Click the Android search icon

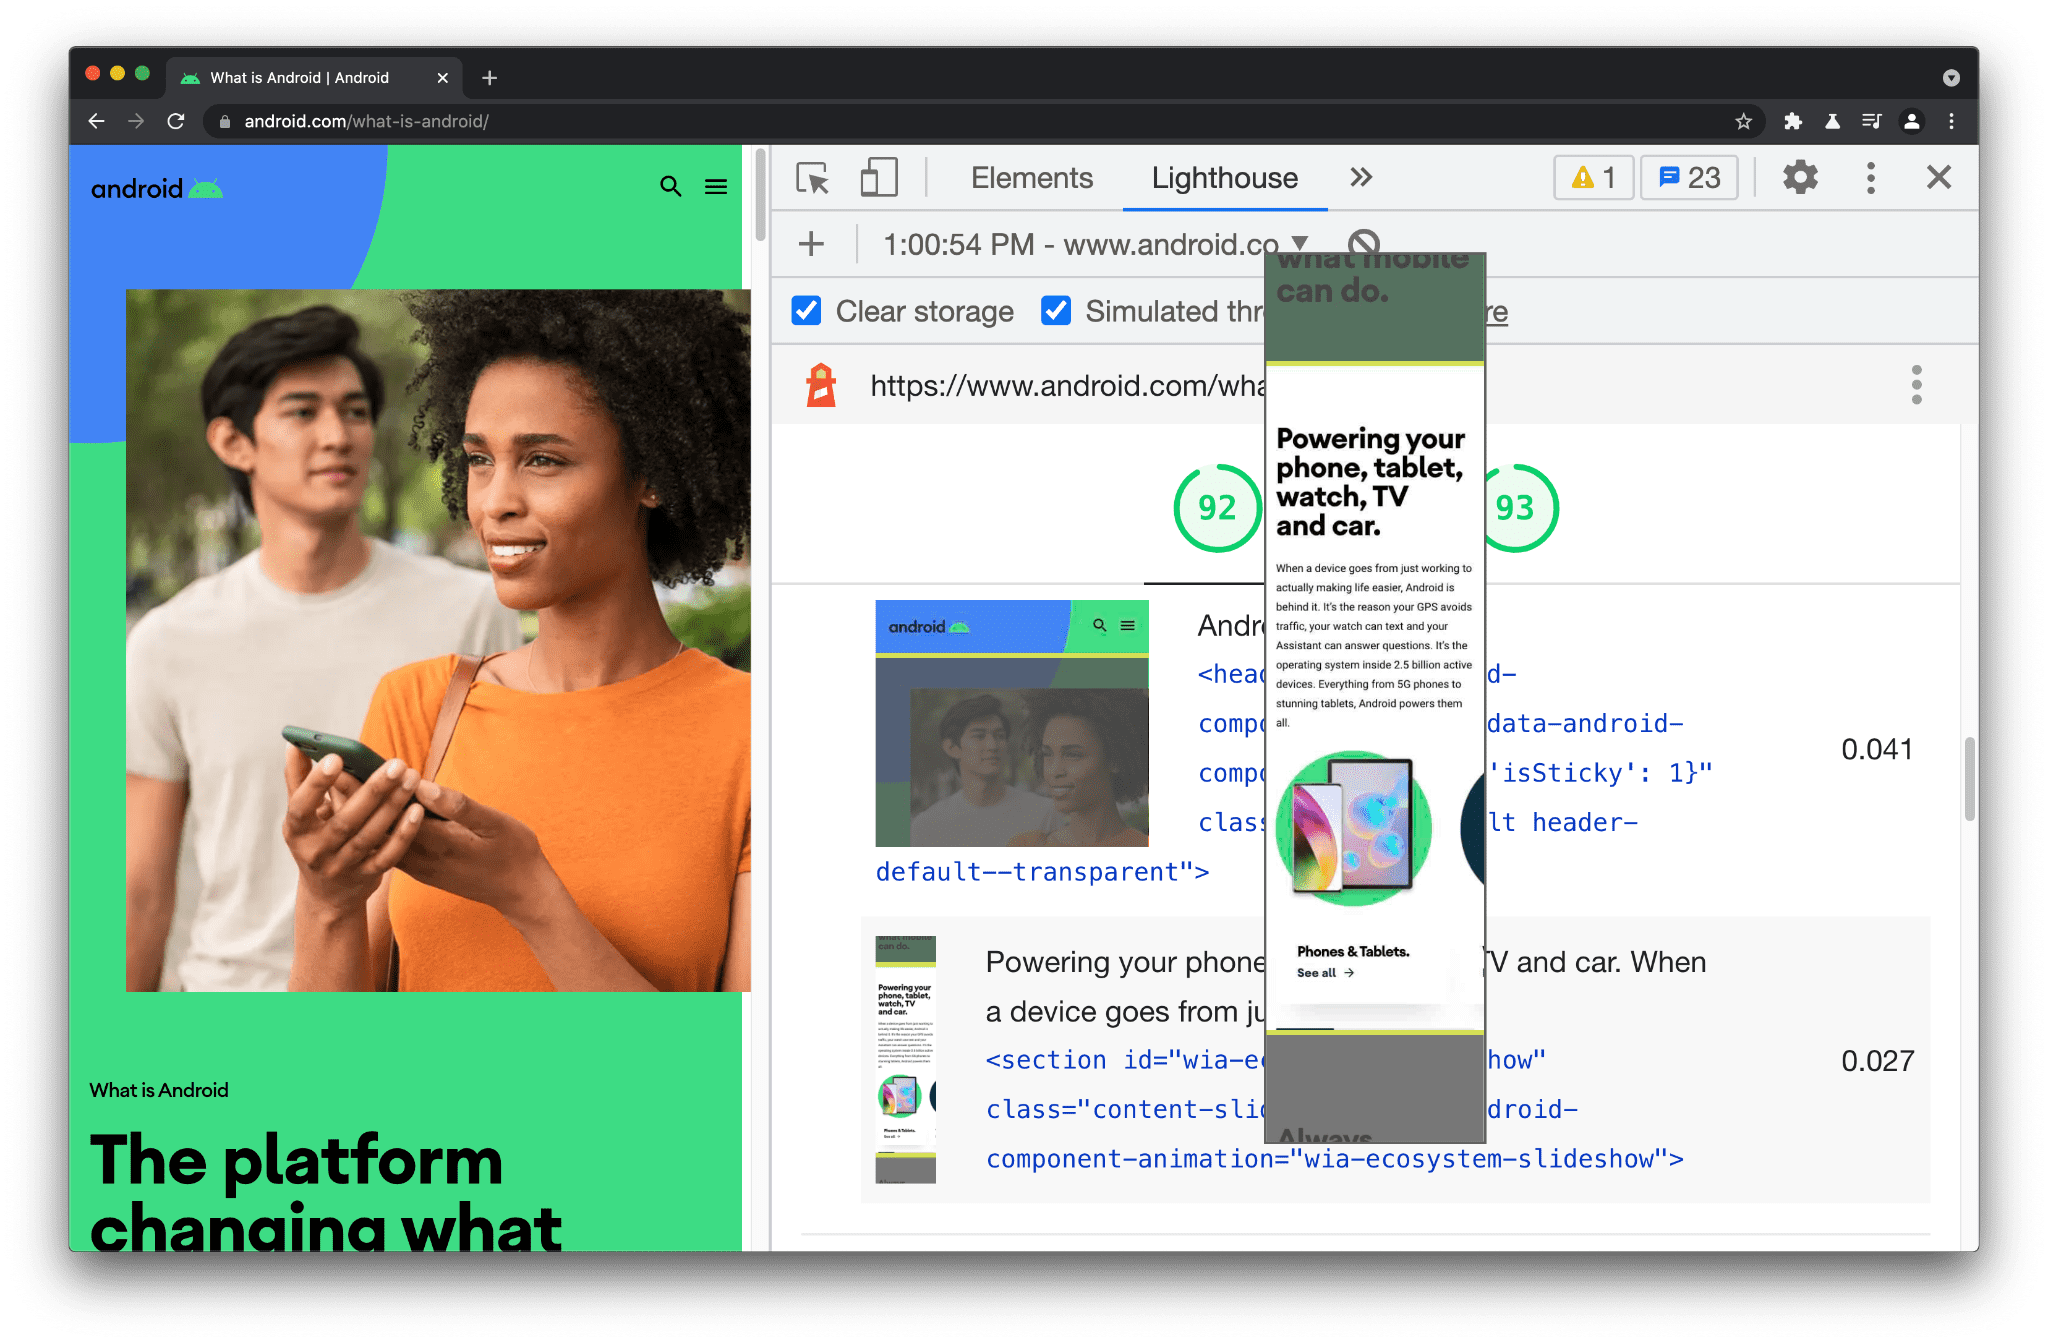click(x=671, y=186)
